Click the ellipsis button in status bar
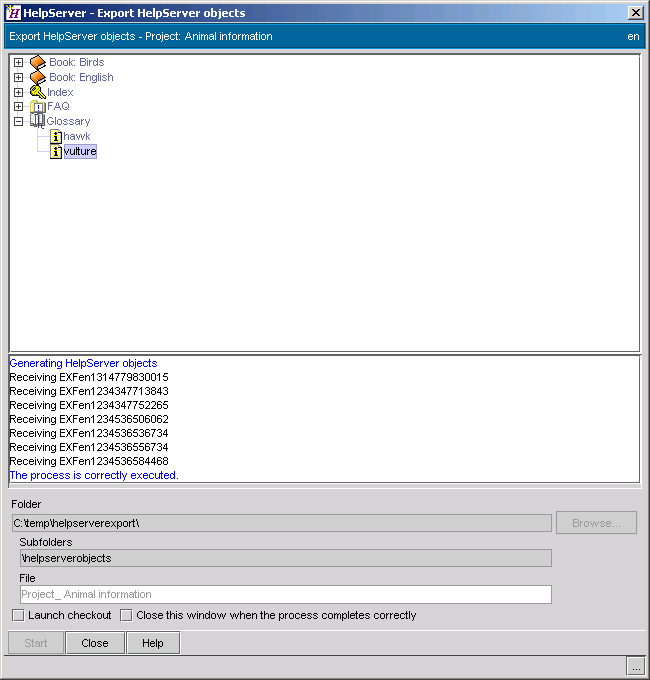 pos(636,667)
